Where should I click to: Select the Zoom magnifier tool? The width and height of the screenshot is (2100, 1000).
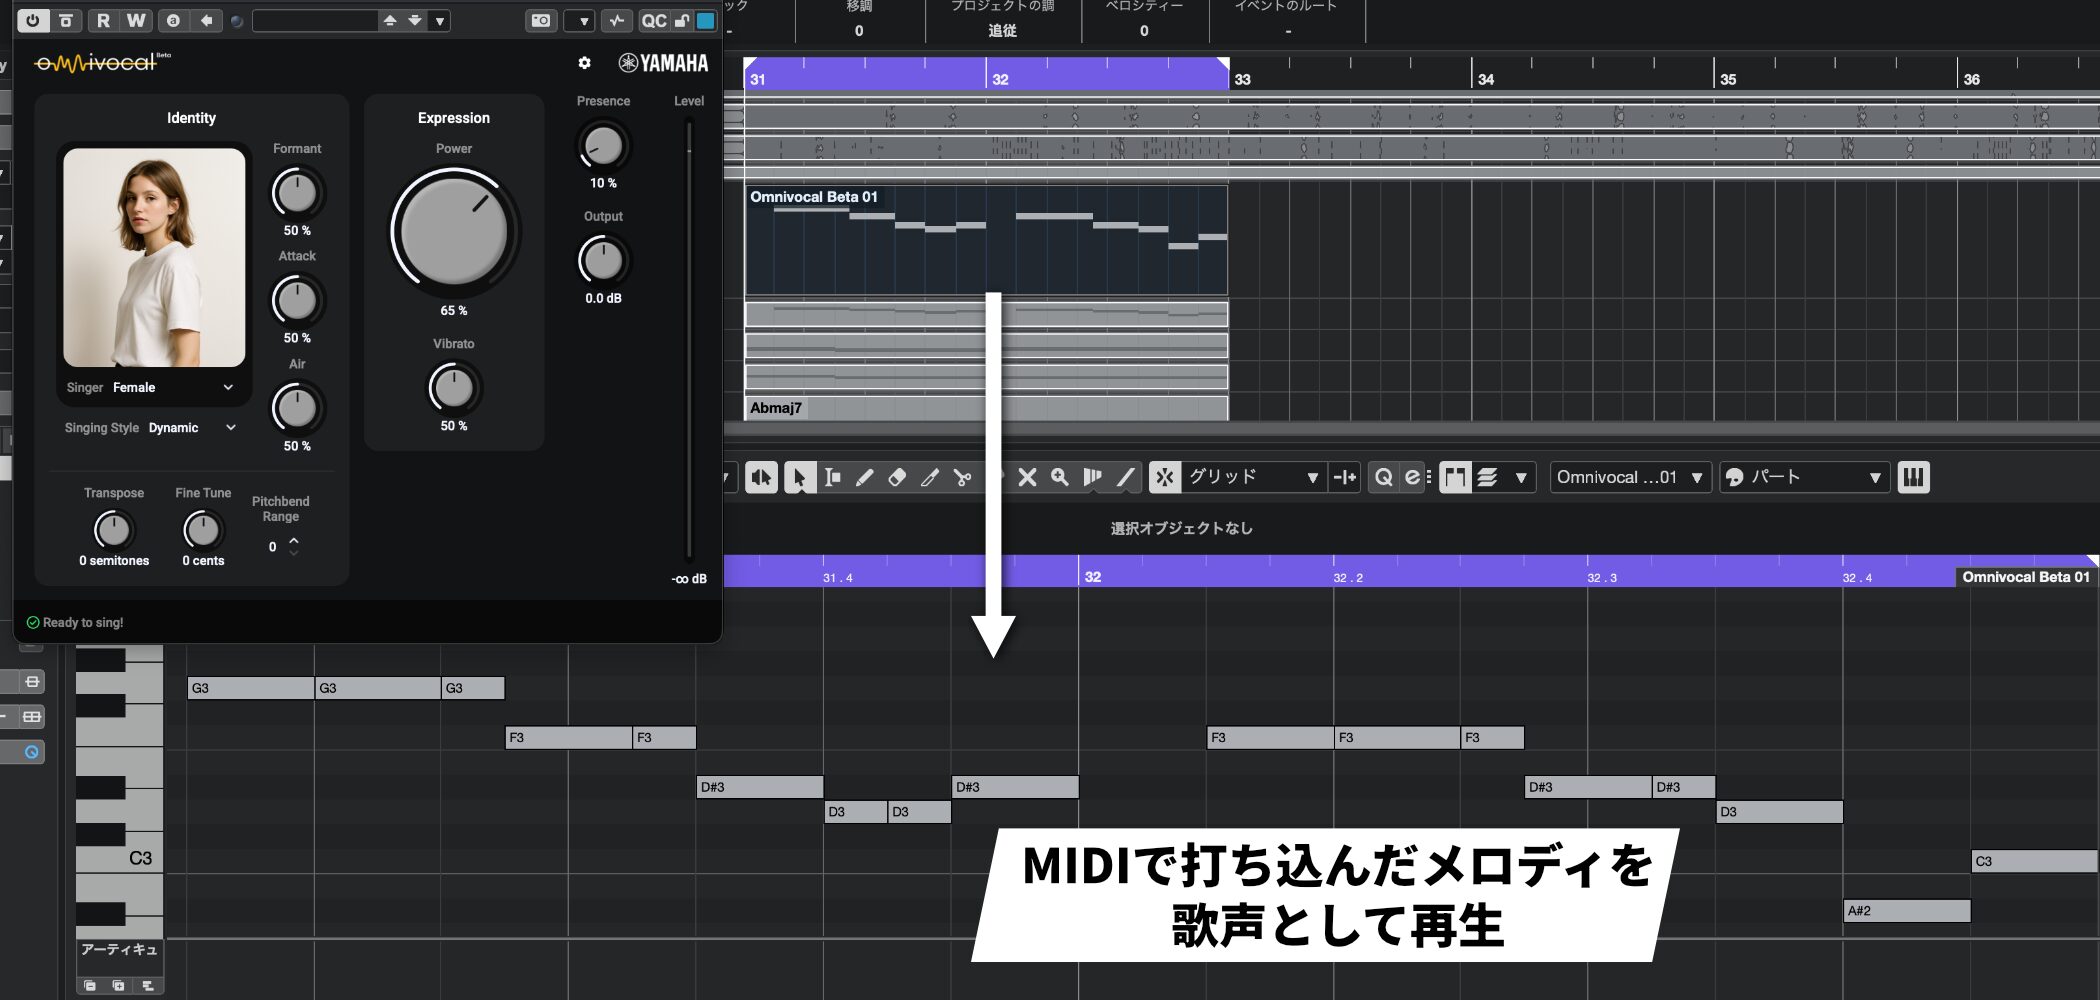pos(1060,478)
